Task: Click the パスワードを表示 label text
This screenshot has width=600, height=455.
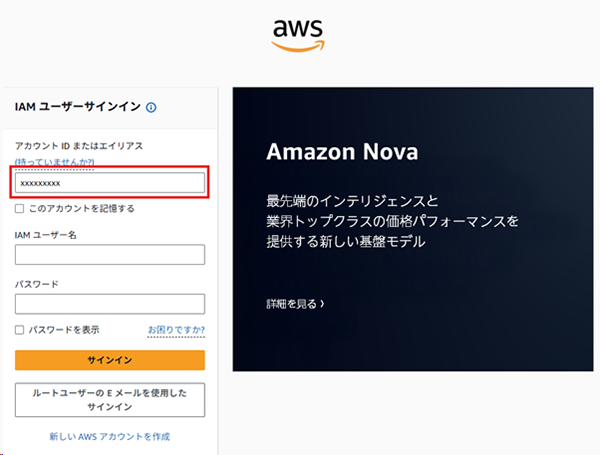Action: tap(64, 330)
